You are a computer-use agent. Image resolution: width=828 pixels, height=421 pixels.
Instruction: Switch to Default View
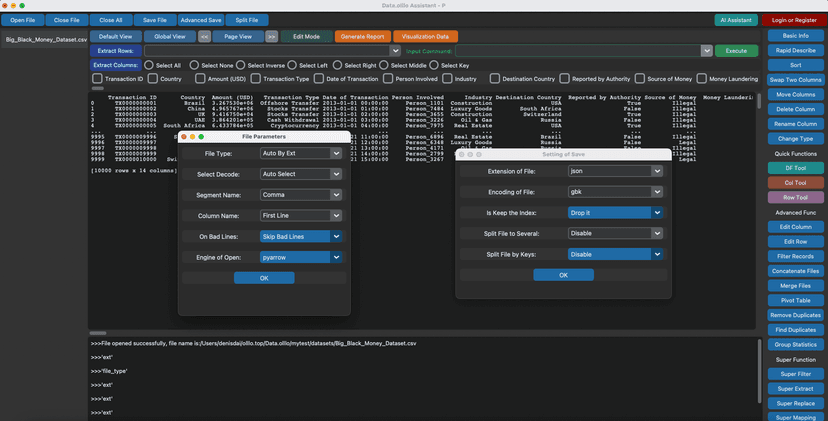tap(116, 36)
